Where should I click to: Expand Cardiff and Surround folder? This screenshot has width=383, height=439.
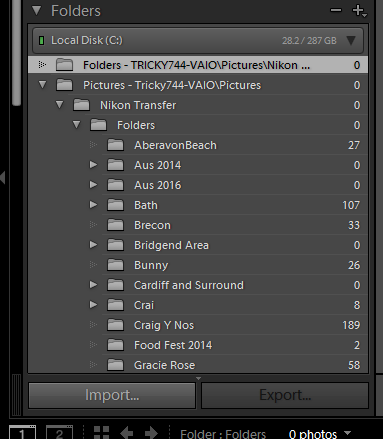tap(93, 285)
